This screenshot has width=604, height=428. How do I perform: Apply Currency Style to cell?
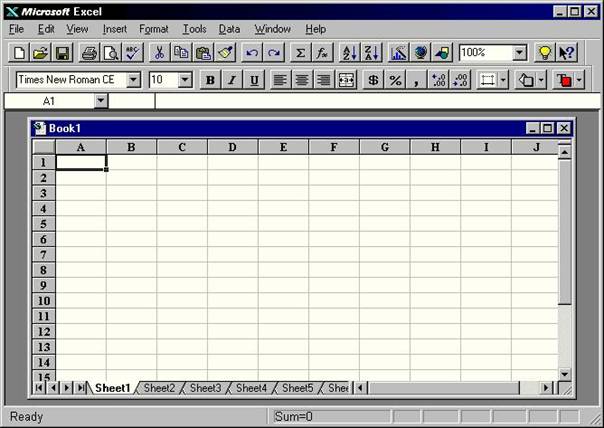click(x=373, y=80)
